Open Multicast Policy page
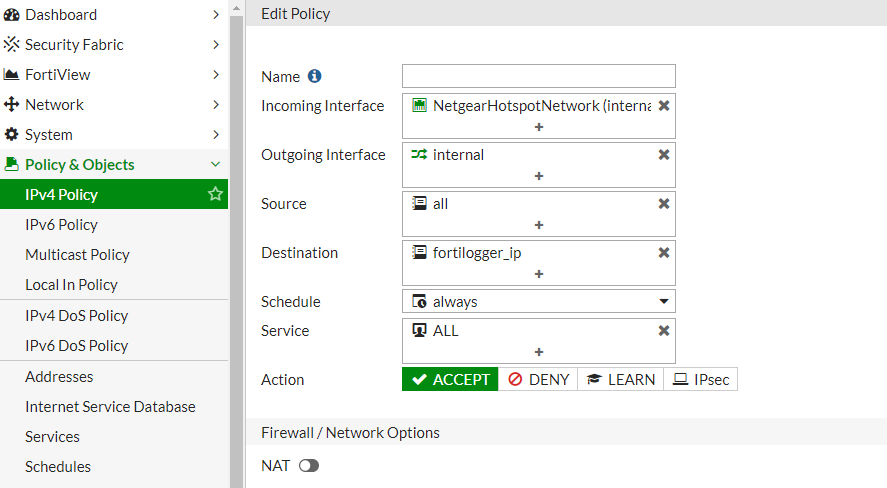 [77, 254]
